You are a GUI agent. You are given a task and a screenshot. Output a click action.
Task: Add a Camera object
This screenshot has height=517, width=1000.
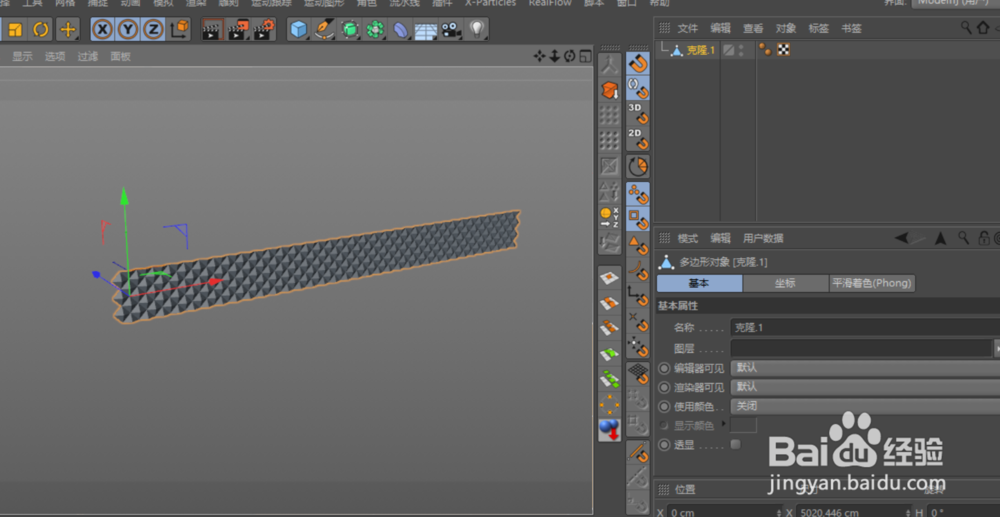tap(451, 29)
